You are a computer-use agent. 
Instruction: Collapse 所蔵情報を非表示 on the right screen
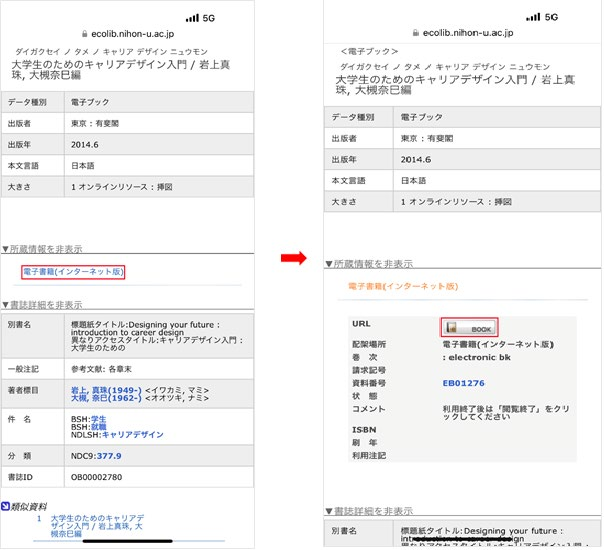[368, 264]
